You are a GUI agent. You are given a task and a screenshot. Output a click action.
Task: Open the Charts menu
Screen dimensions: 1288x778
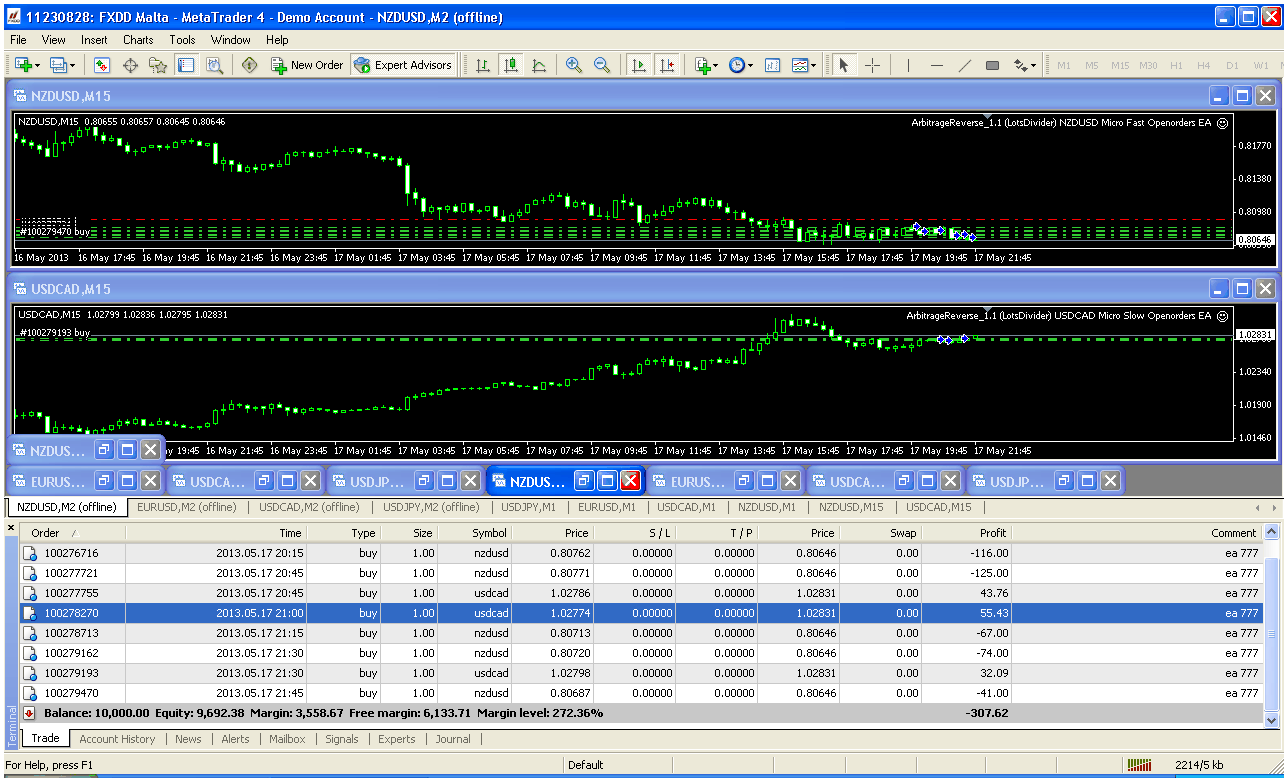(x=138, y=40)
